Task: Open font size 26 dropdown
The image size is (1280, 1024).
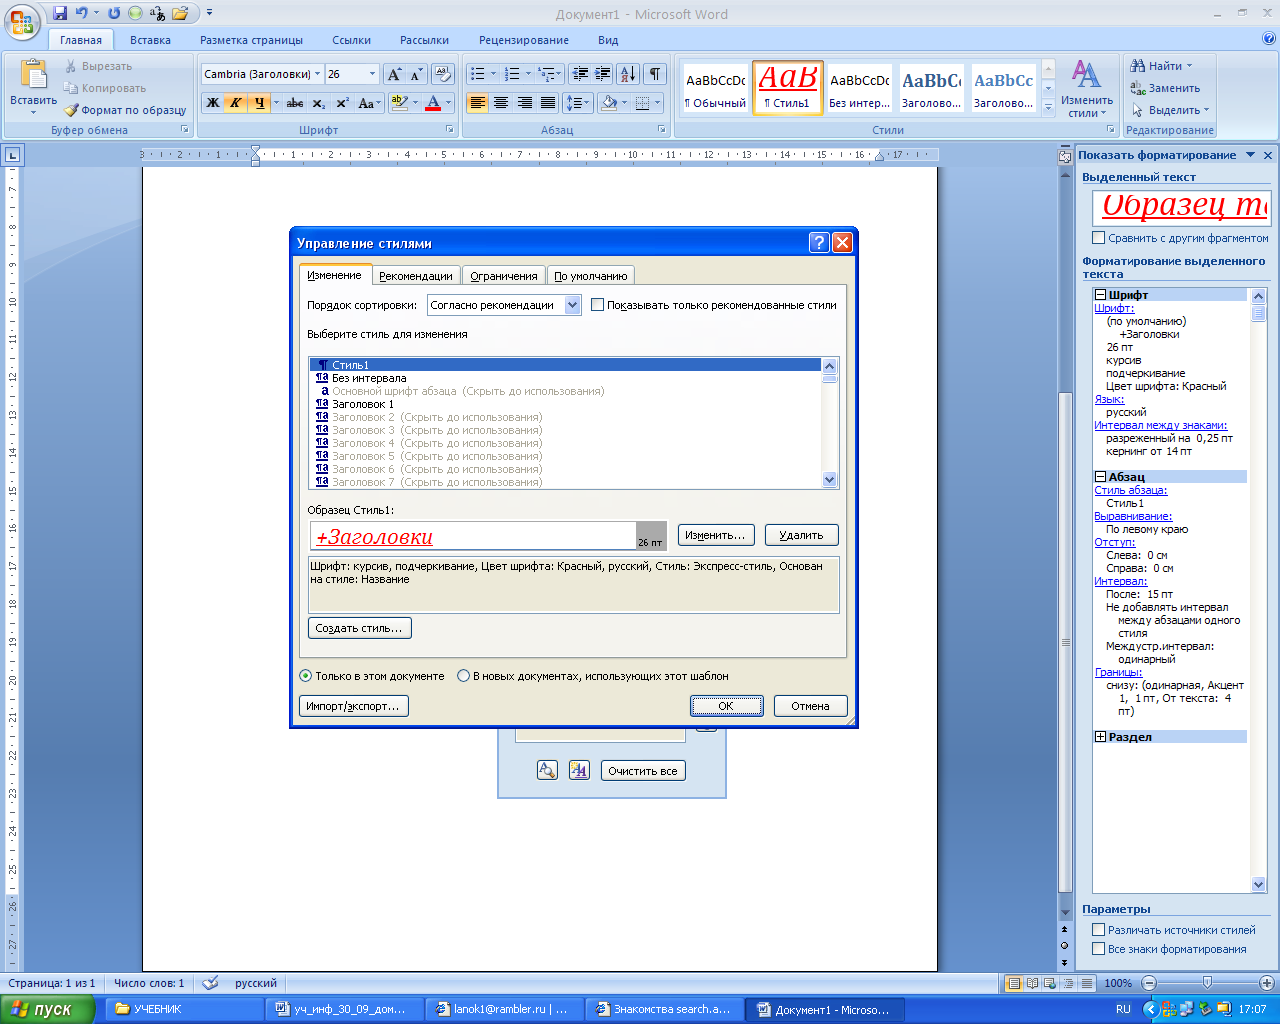Action: tap(372, 74)
